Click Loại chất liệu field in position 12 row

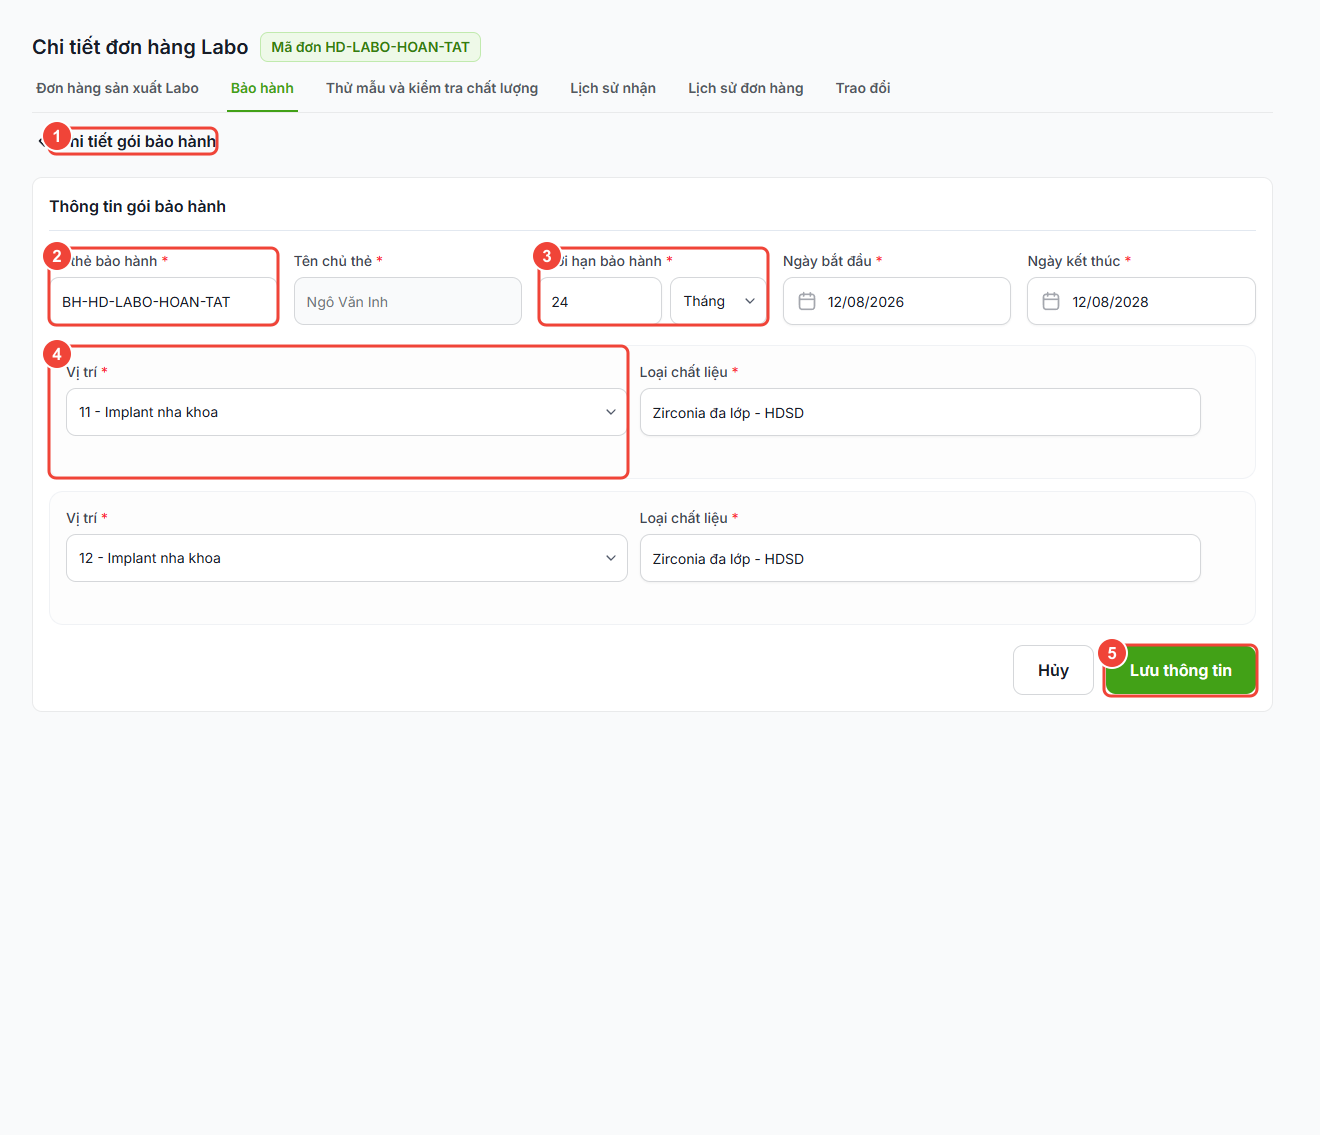[920, 558]
